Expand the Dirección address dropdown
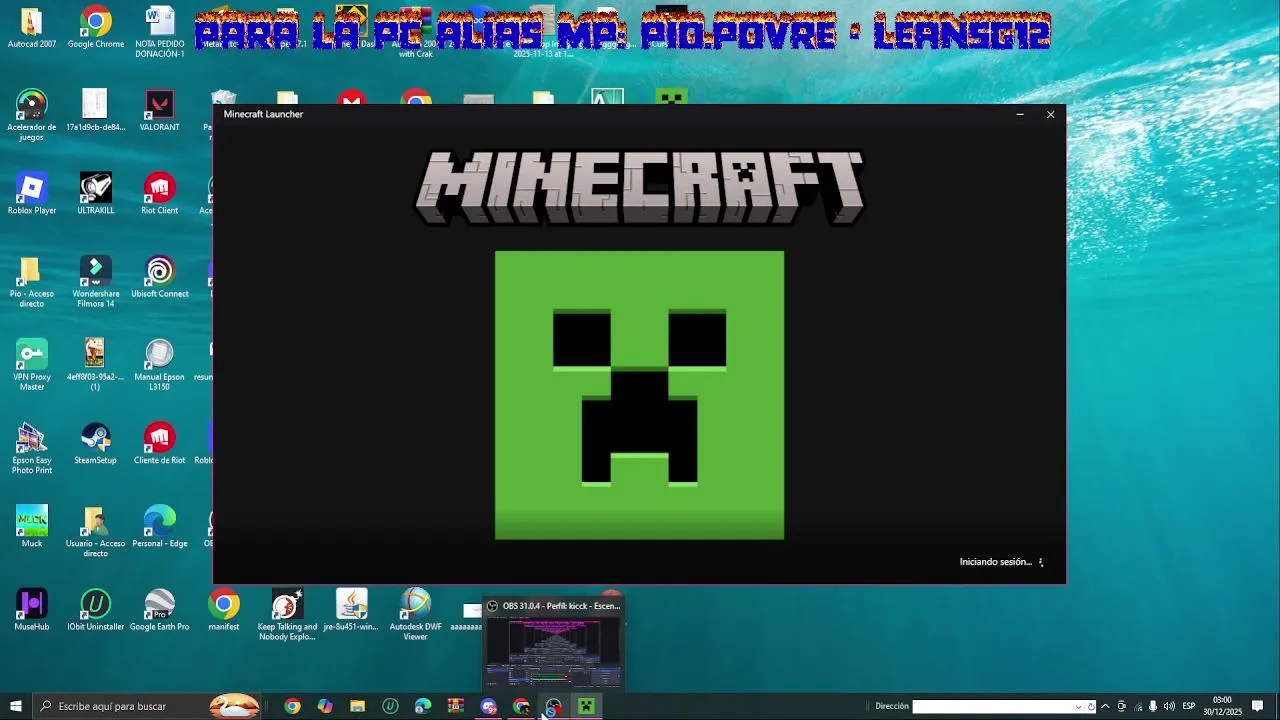Viewport: 1280px width, 720px height. [1078, 706]
